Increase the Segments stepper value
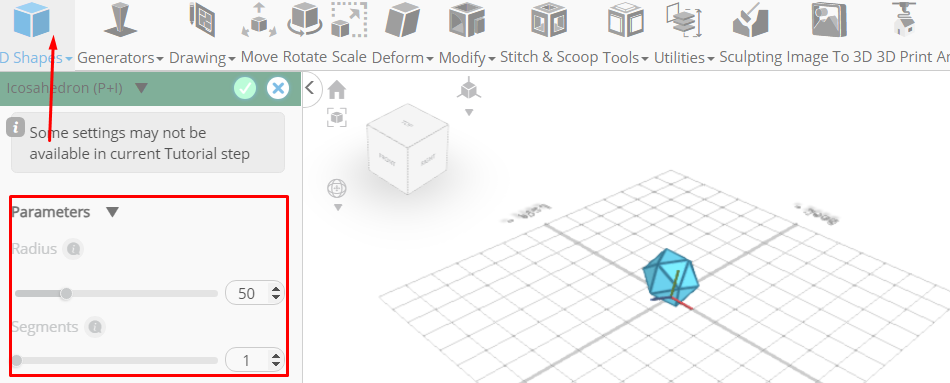This screenshot has width=950, height=383. 276,356
